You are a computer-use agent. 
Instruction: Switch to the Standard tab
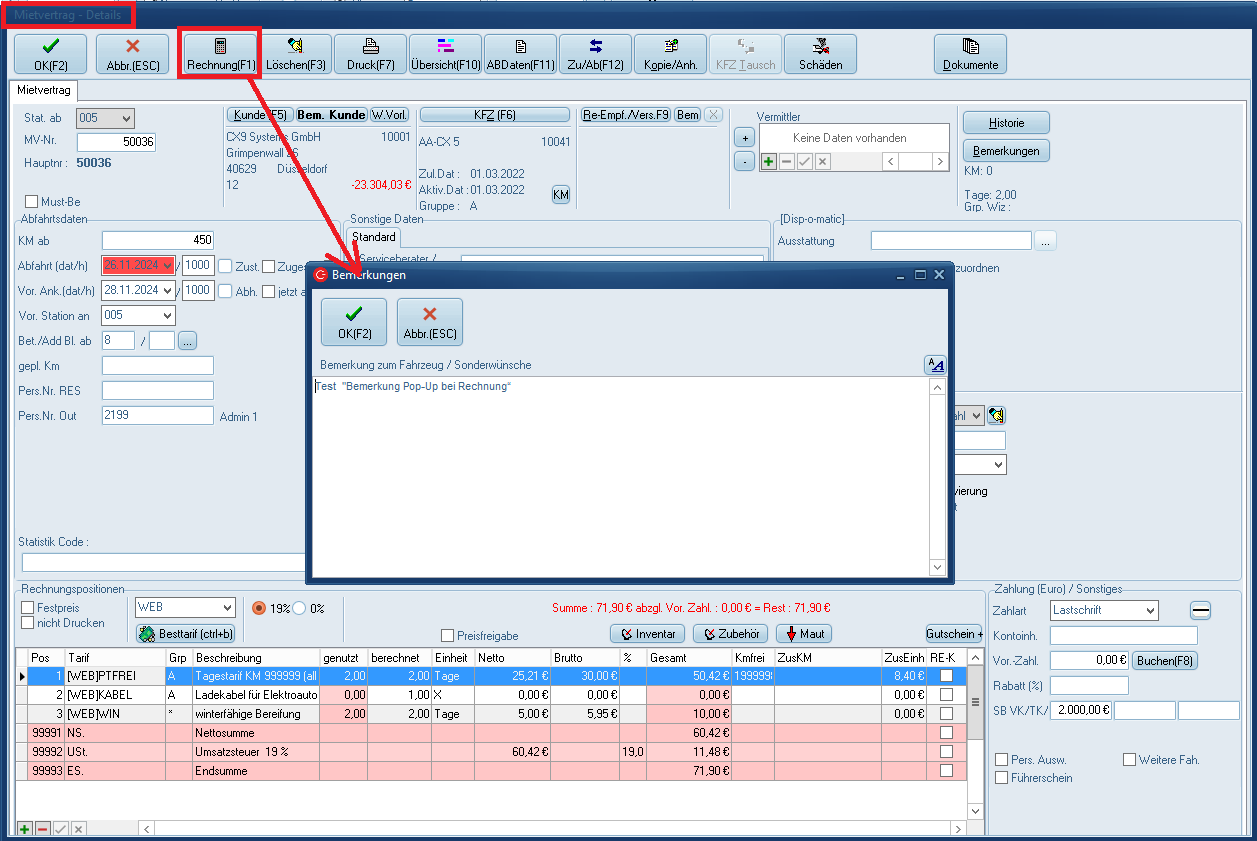[373, 238]
